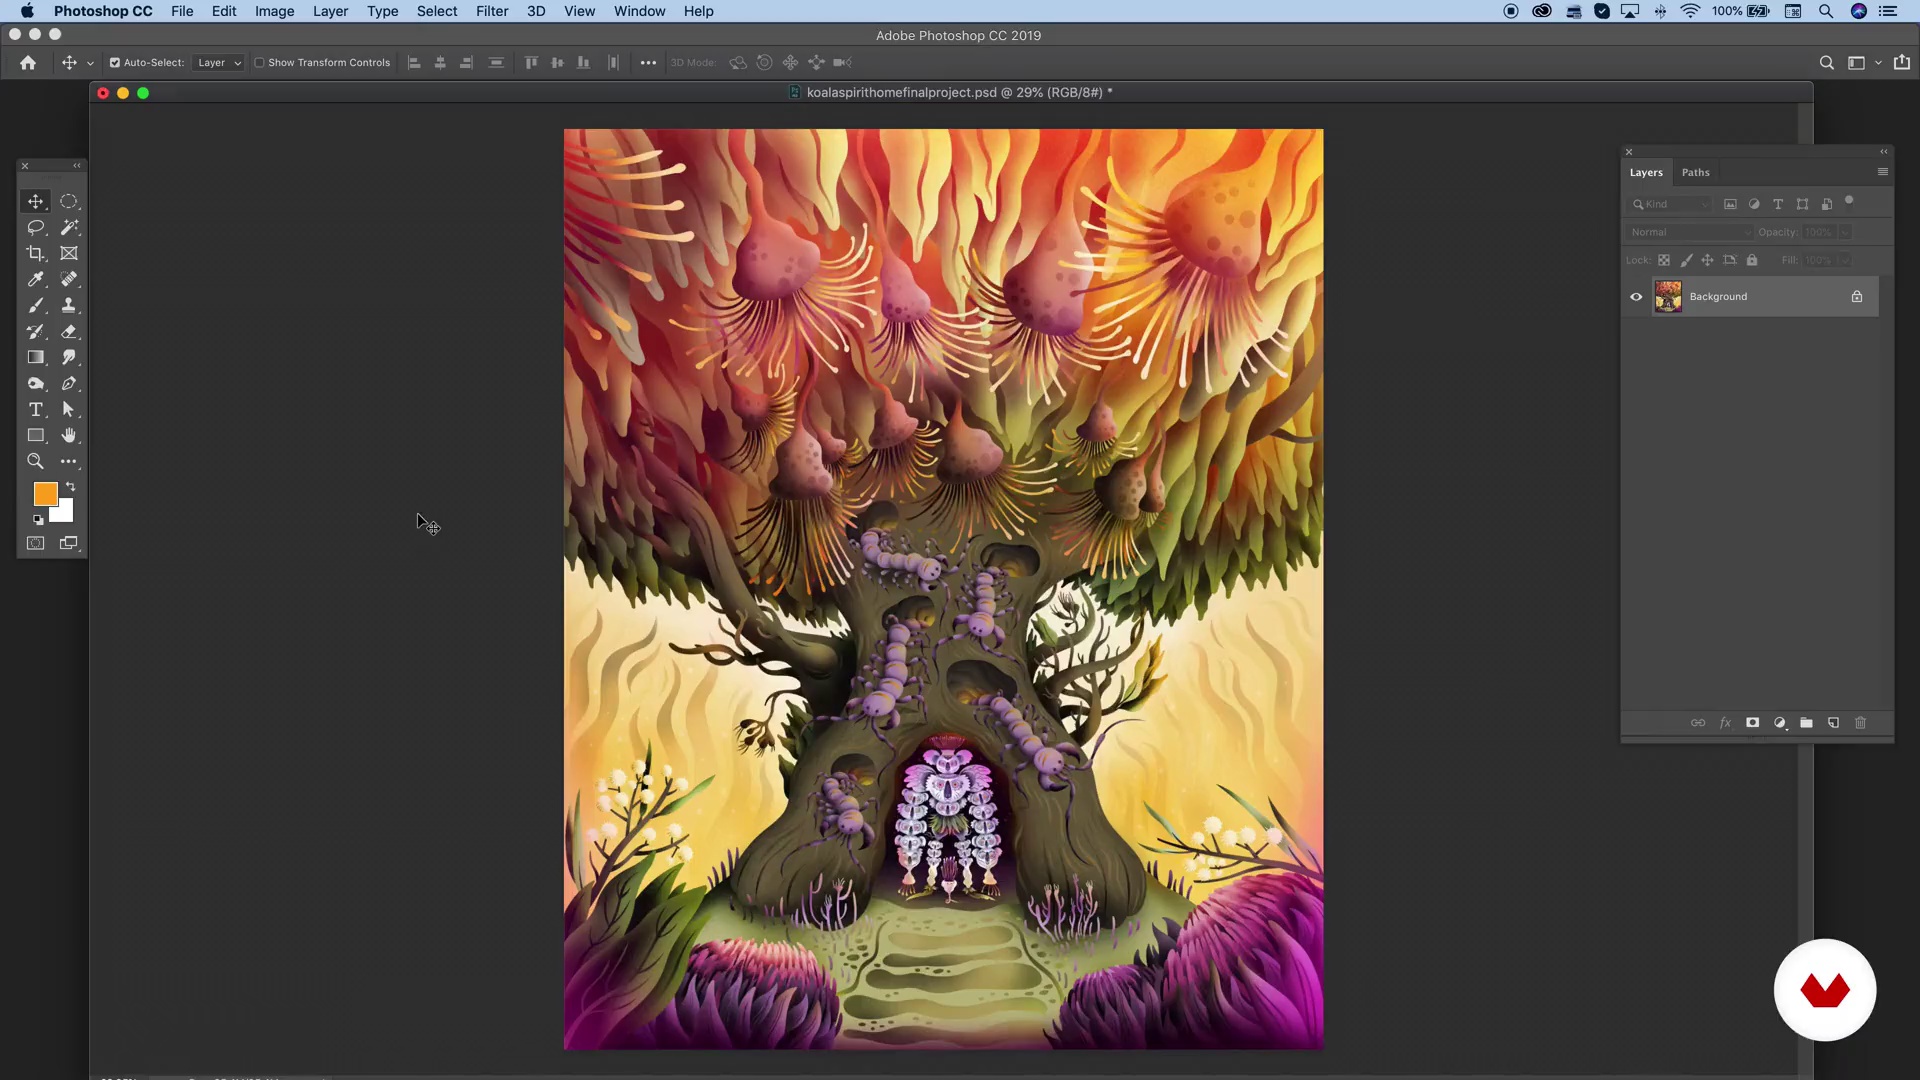Toggle layer filtering on/off switch
Screen dimensions: 1920x1080
[1849, 201]
